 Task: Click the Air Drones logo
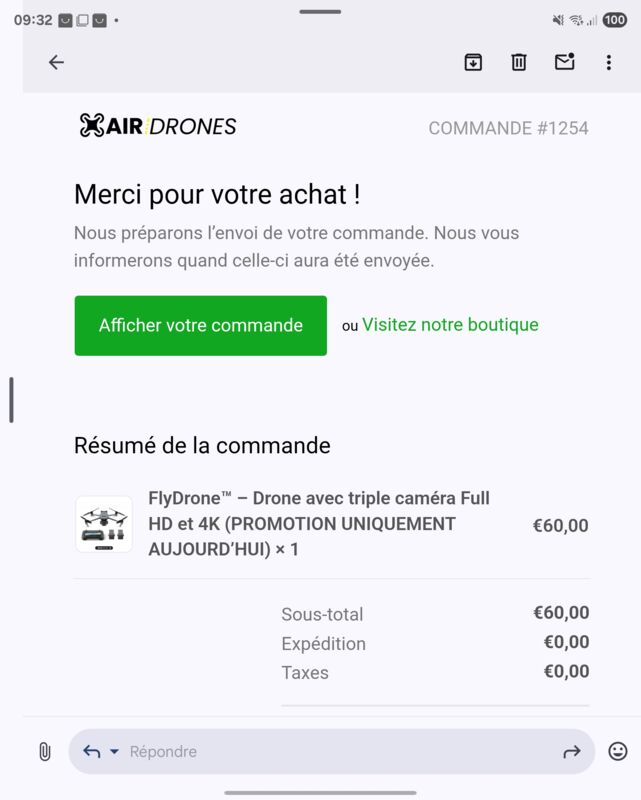[x=158, y=126]
